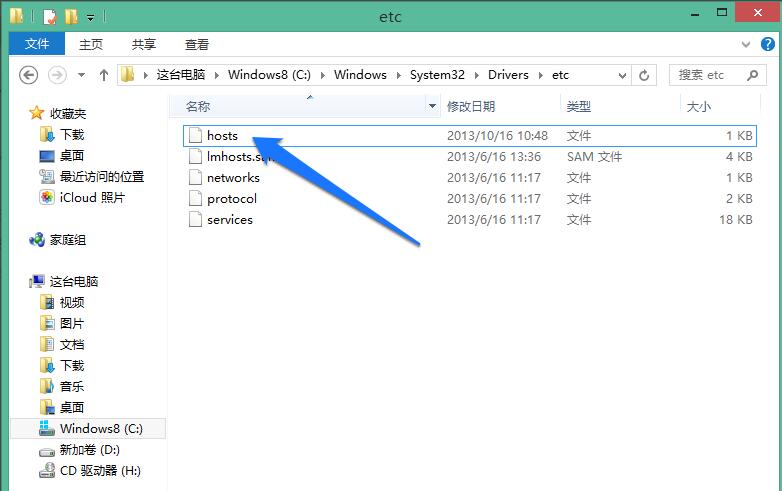Viewport: 782px width, 491px height.
Task: Select the services file icon
Action: click(195, 220)
